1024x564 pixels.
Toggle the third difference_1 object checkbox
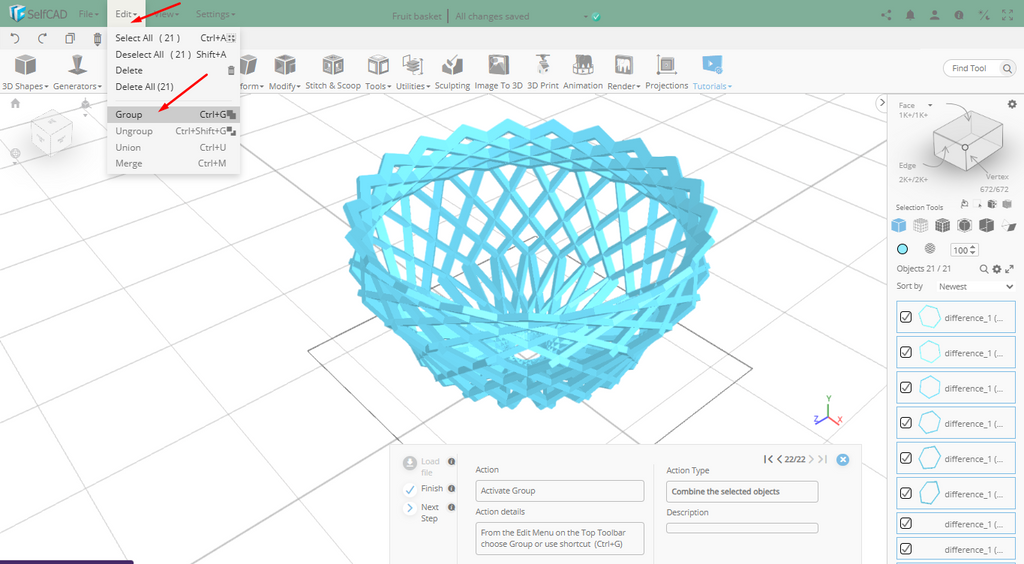click(906, 387)
